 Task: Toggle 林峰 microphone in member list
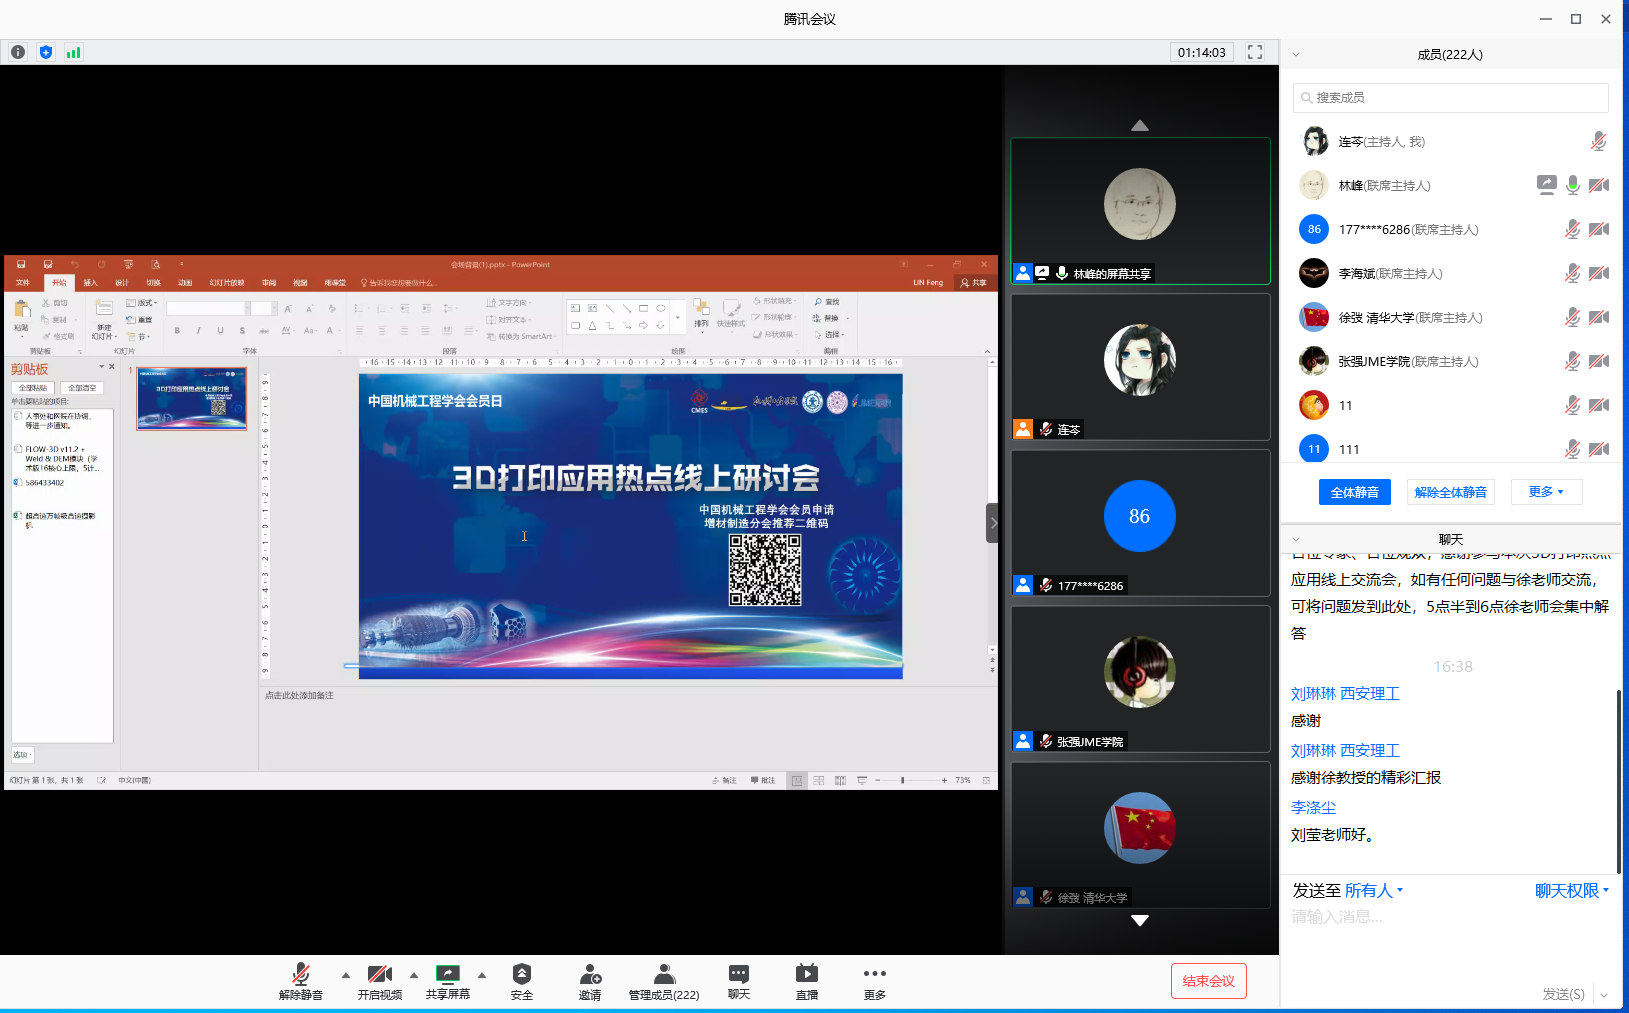click(x=1573, y=185)
